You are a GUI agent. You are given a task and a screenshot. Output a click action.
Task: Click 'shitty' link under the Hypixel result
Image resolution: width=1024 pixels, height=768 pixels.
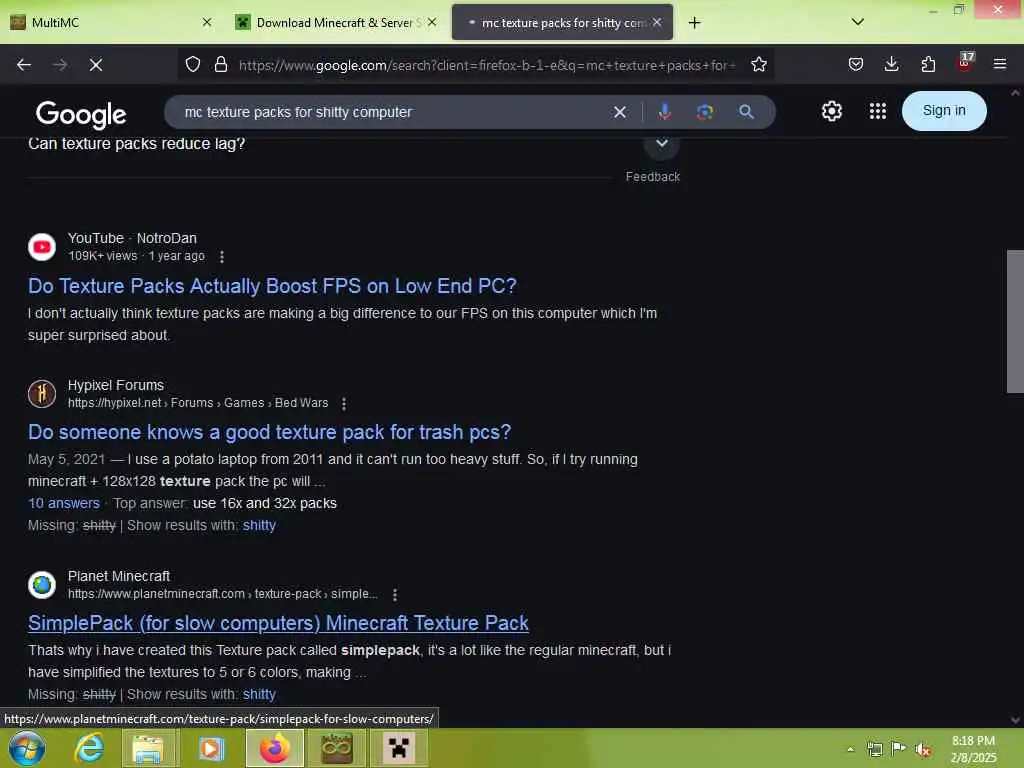tap(259, 526)
